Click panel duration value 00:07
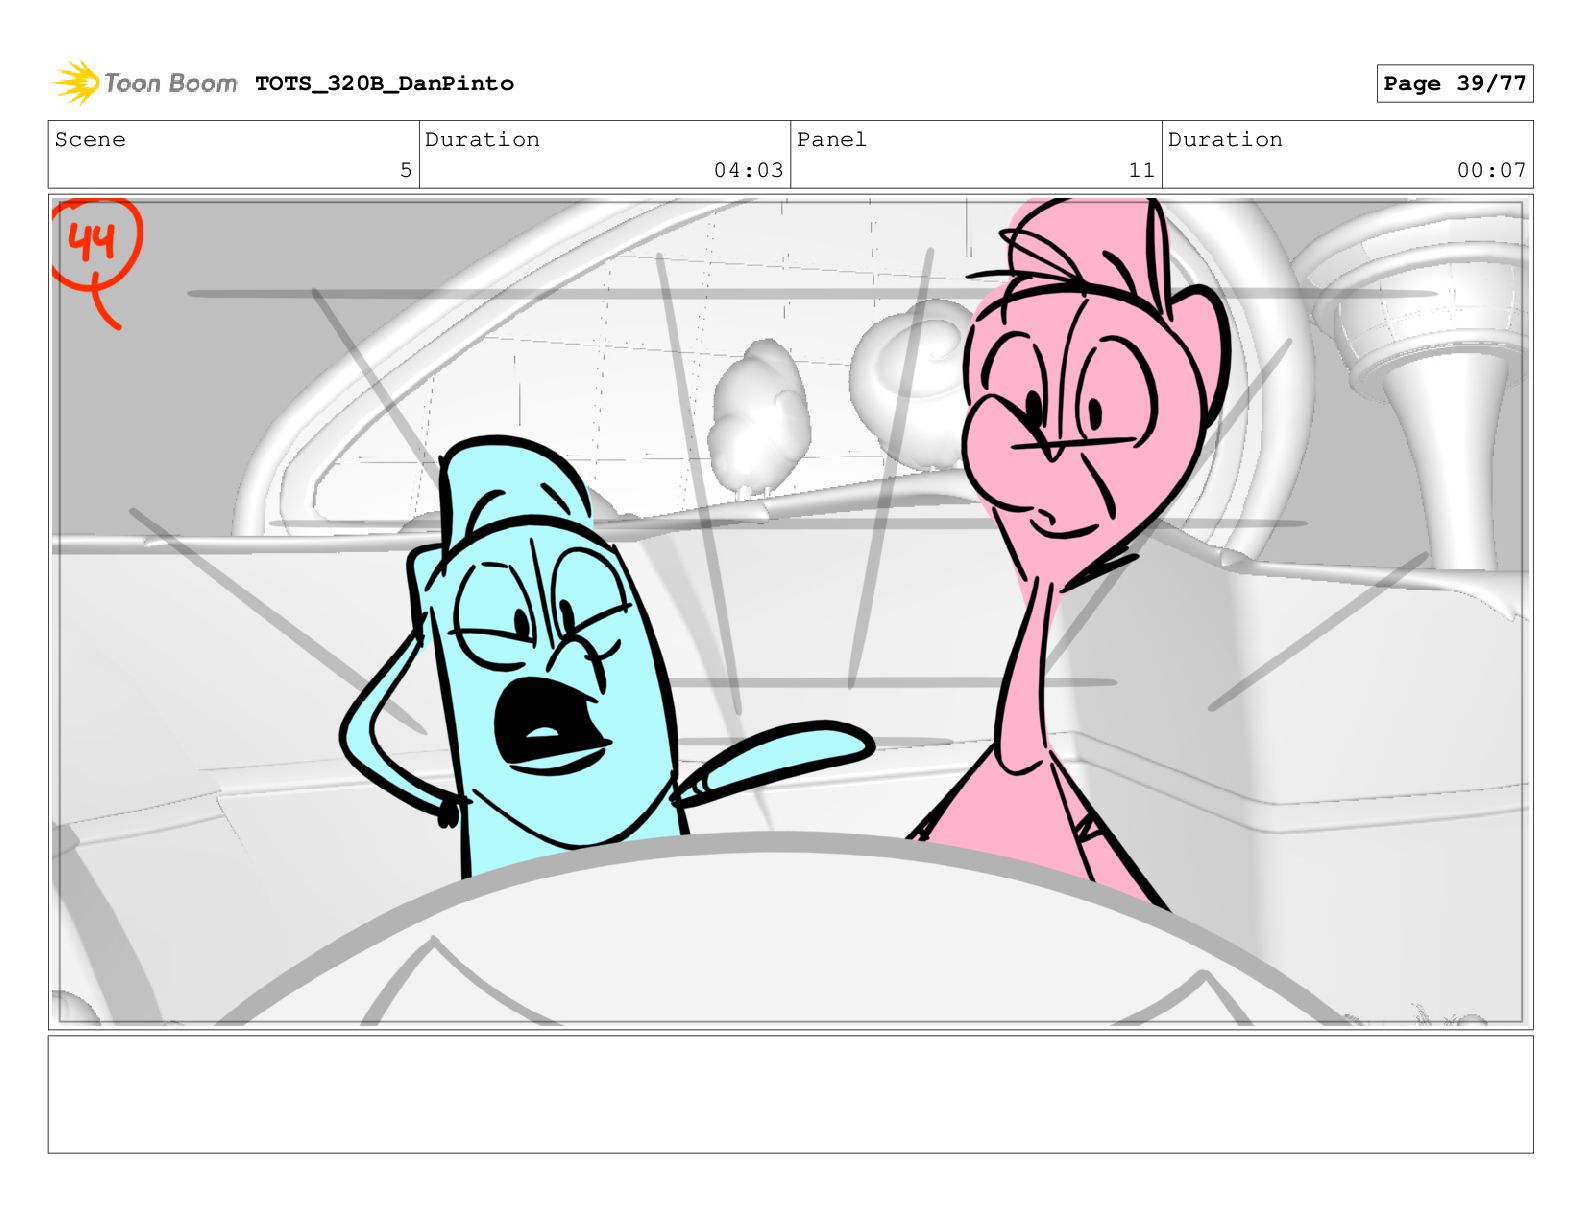 1491,170
